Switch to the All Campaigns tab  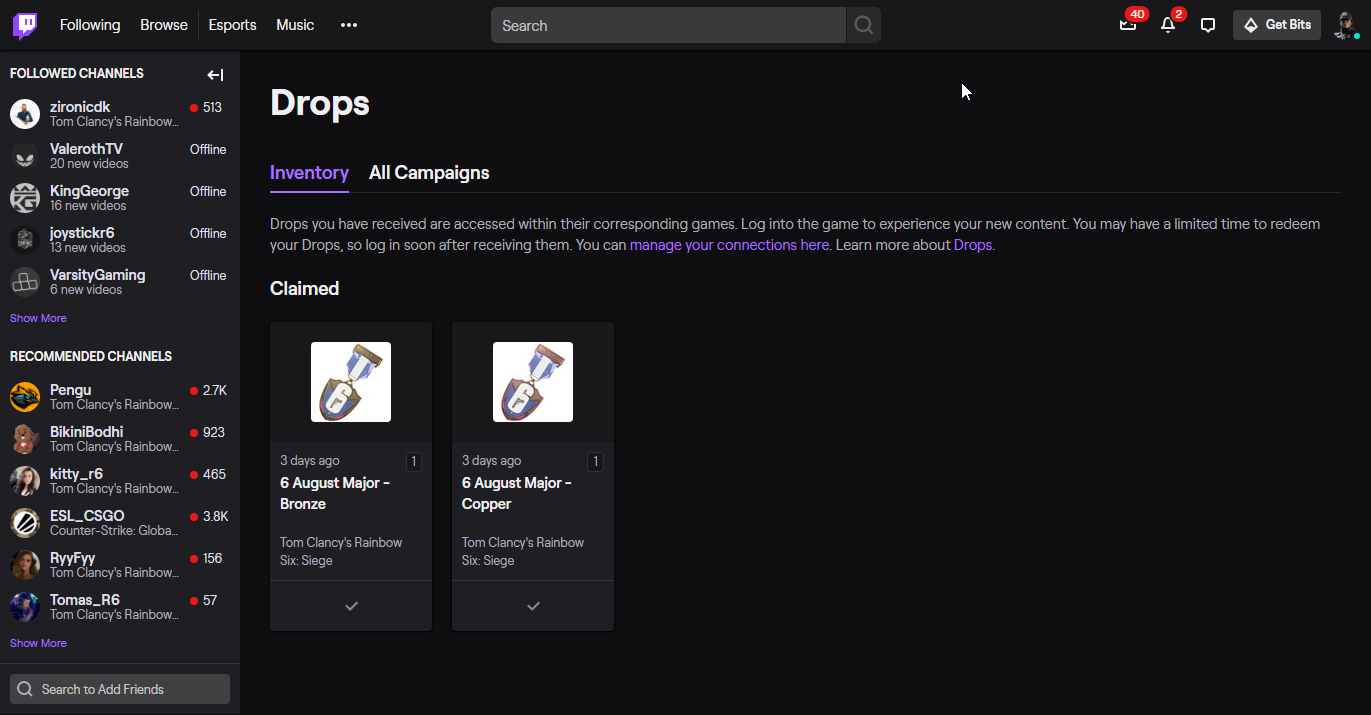click(429, 173)
